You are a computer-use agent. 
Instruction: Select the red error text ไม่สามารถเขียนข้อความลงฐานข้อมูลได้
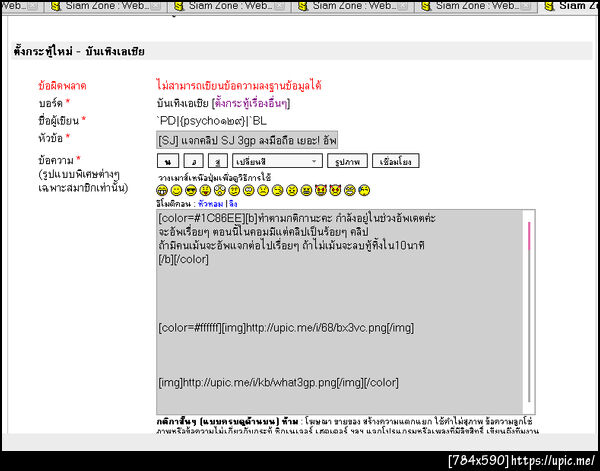[239, 85]
